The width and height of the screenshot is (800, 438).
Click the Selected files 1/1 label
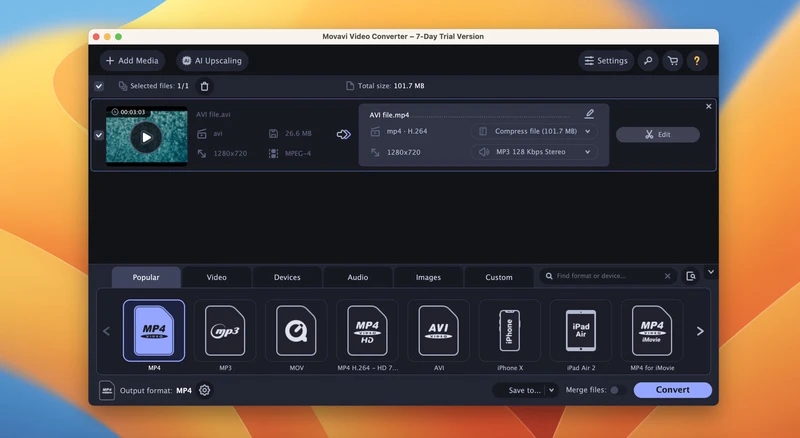[x=159, y=86]
